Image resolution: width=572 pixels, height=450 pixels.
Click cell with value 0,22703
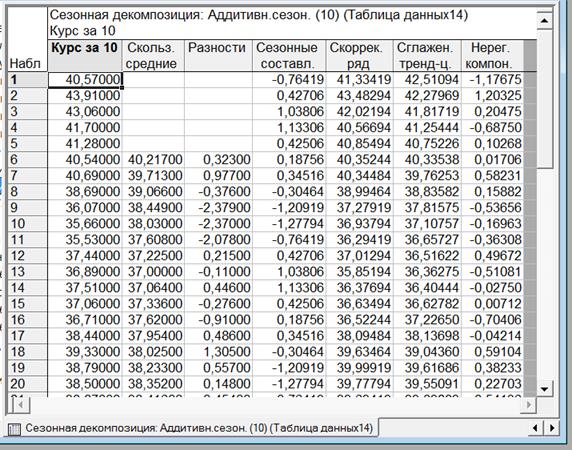(492, 384)
